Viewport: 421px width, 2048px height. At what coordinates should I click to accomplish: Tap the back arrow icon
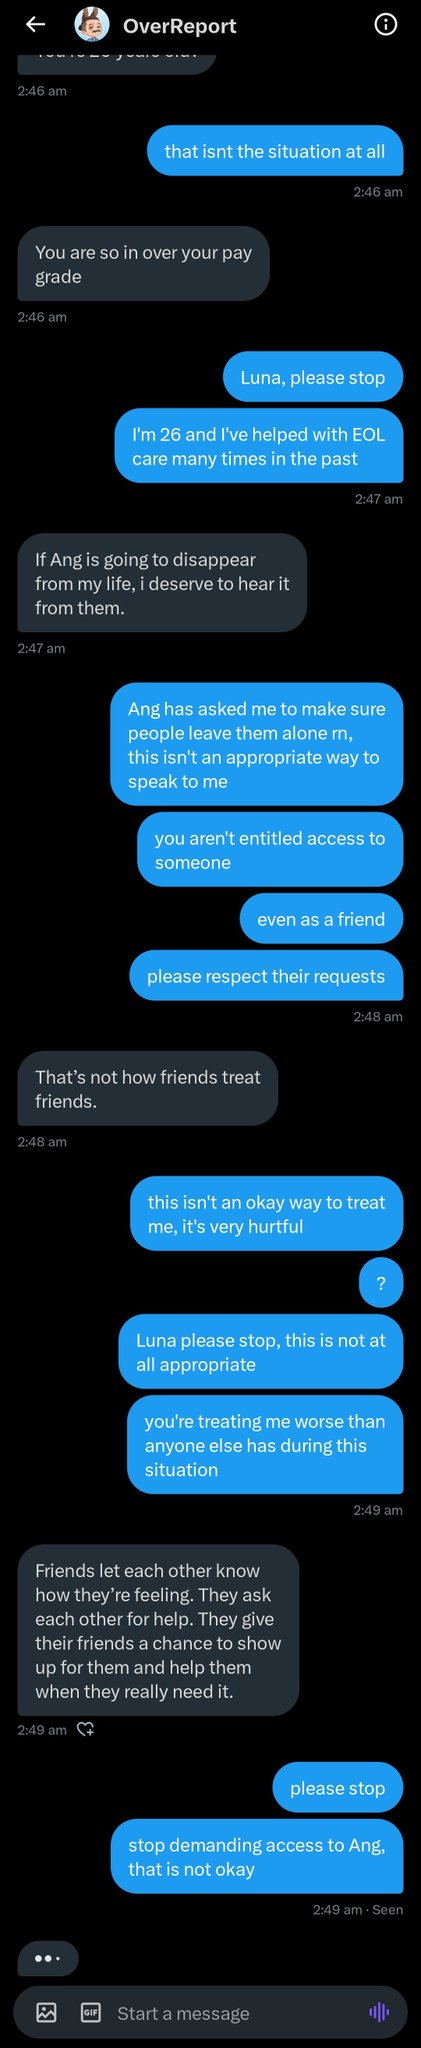tap(36, 25)
